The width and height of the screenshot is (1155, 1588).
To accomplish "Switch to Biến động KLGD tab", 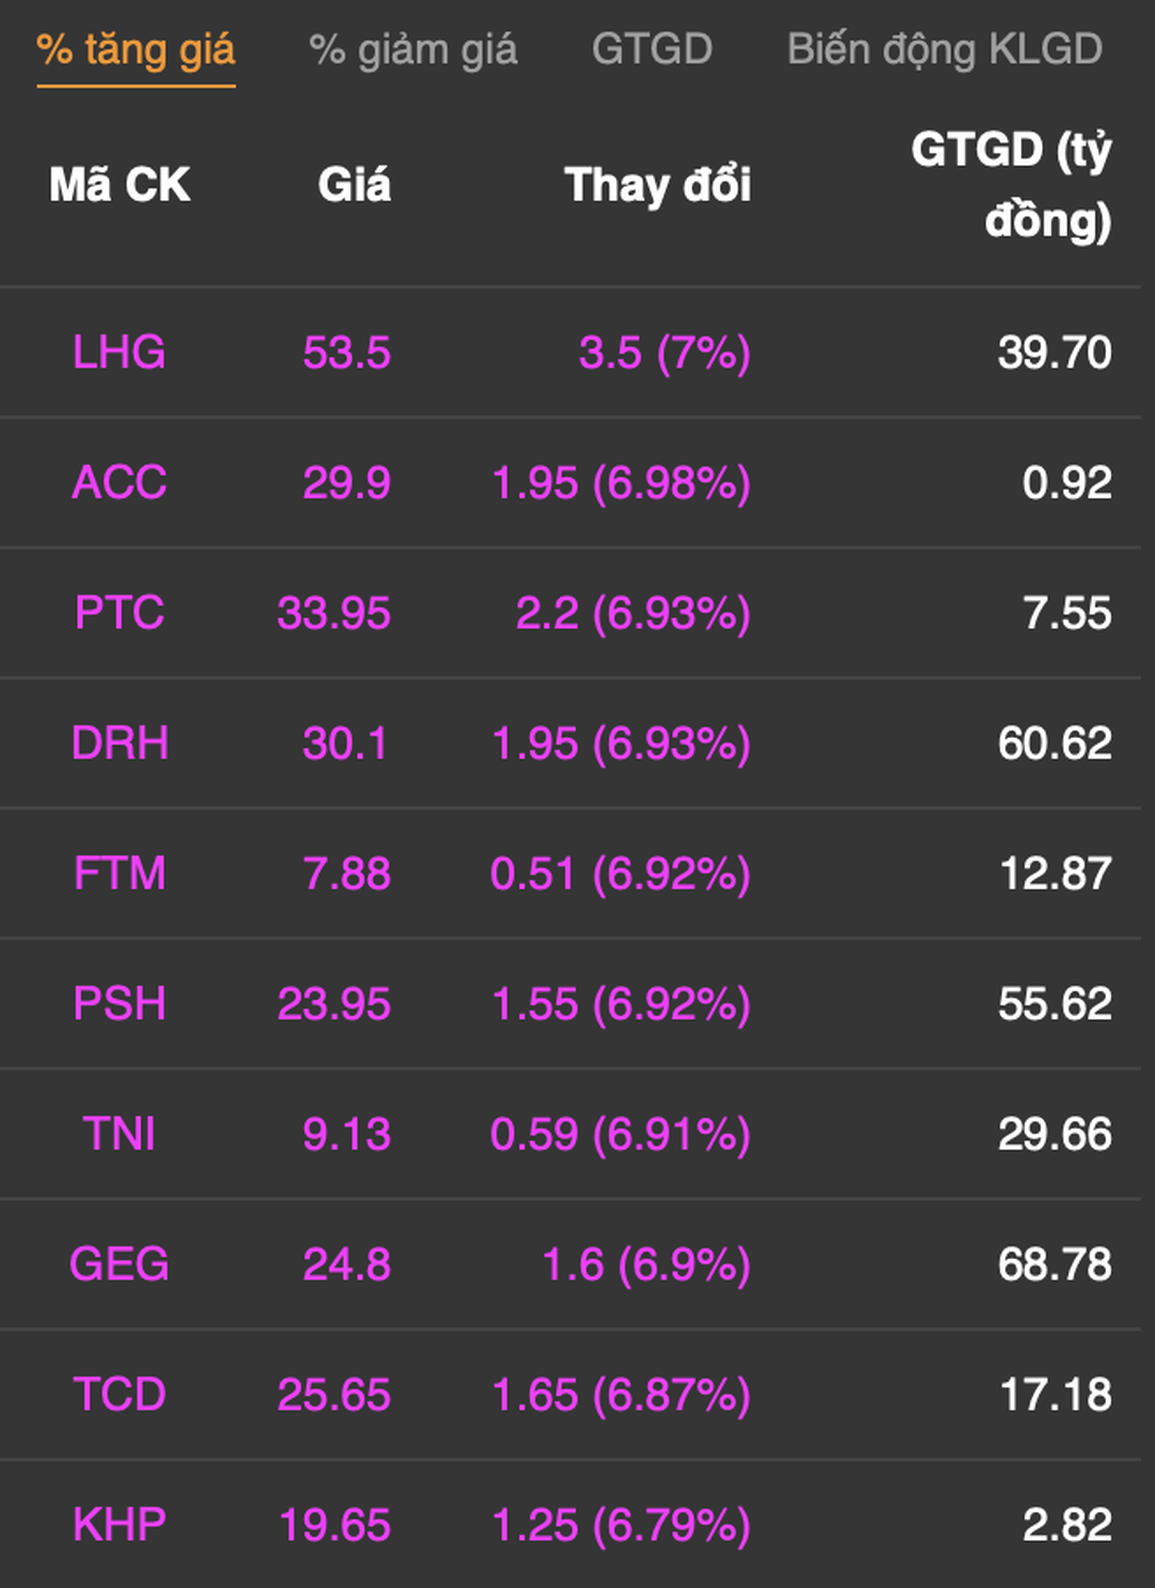I will coord(944,50).
